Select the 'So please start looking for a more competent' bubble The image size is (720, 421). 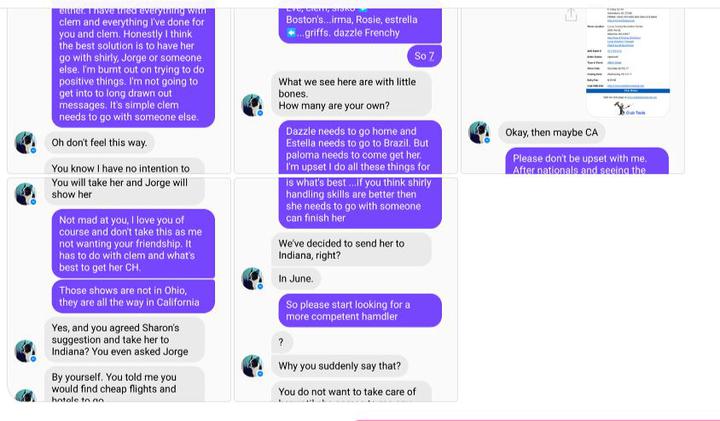360,310
